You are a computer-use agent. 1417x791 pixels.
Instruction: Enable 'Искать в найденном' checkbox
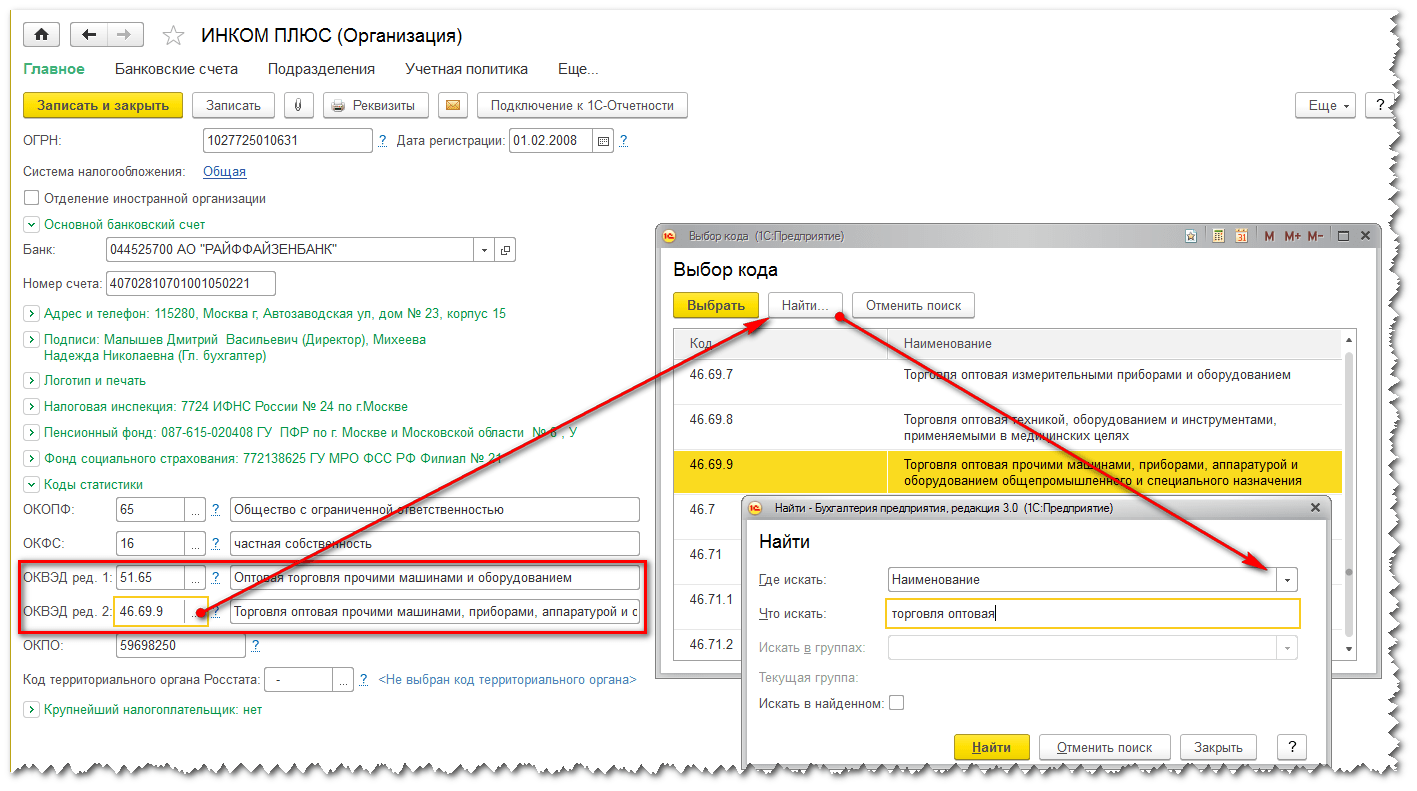click(896, 703)
